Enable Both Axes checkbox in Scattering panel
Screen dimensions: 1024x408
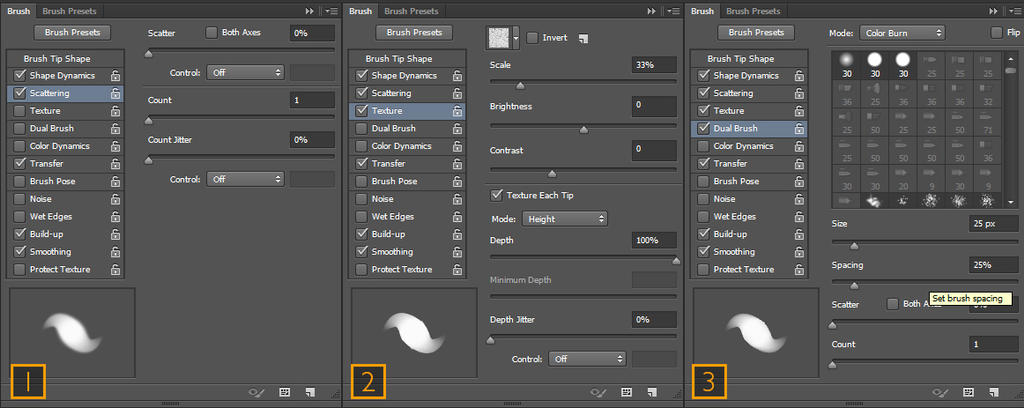pyautogui.click(x=212, y=33)
